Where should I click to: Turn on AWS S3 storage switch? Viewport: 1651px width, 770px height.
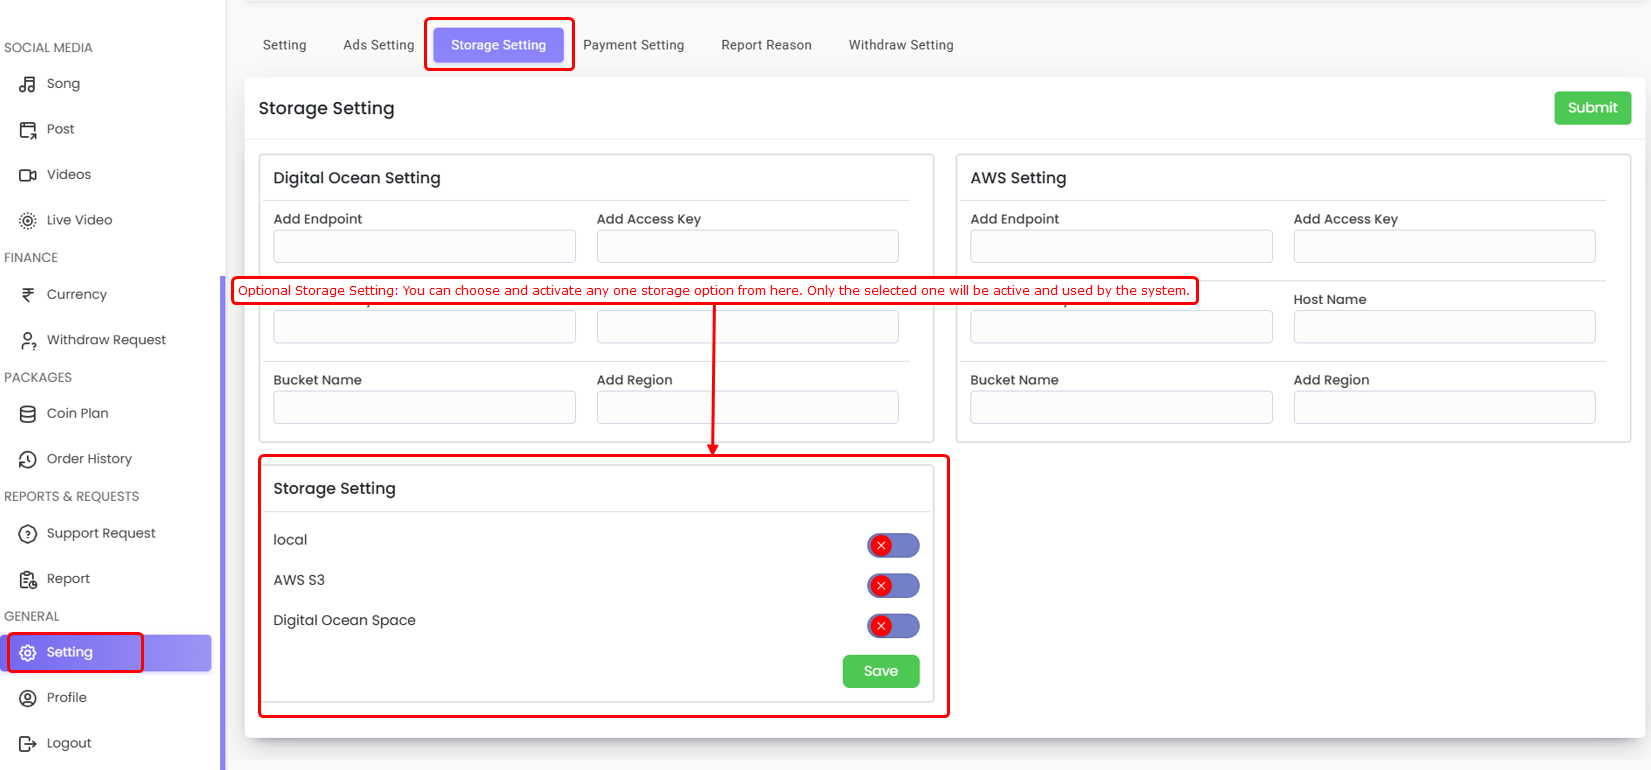coord(892,586)
